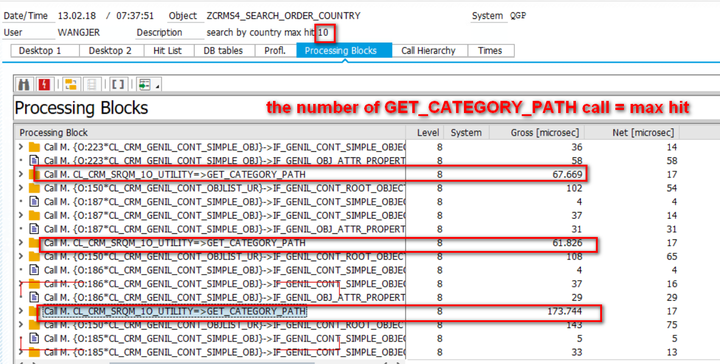This screenshot has height=364, width=720.
Task: Open the Times tab
Action: click(x=490, y=50)
